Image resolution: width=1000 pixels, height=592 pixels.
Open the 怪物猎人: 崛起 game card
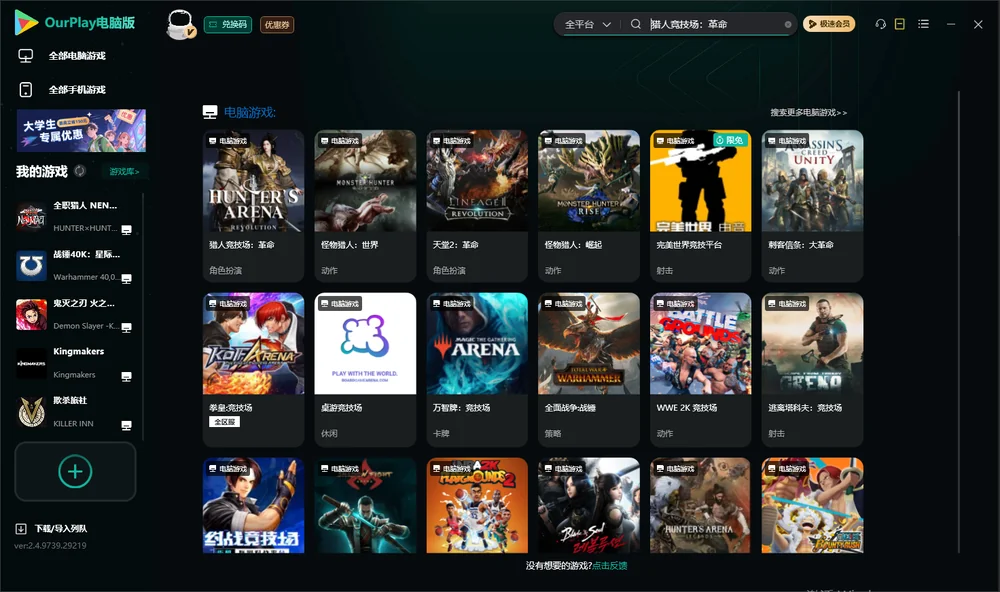point(589,206)
